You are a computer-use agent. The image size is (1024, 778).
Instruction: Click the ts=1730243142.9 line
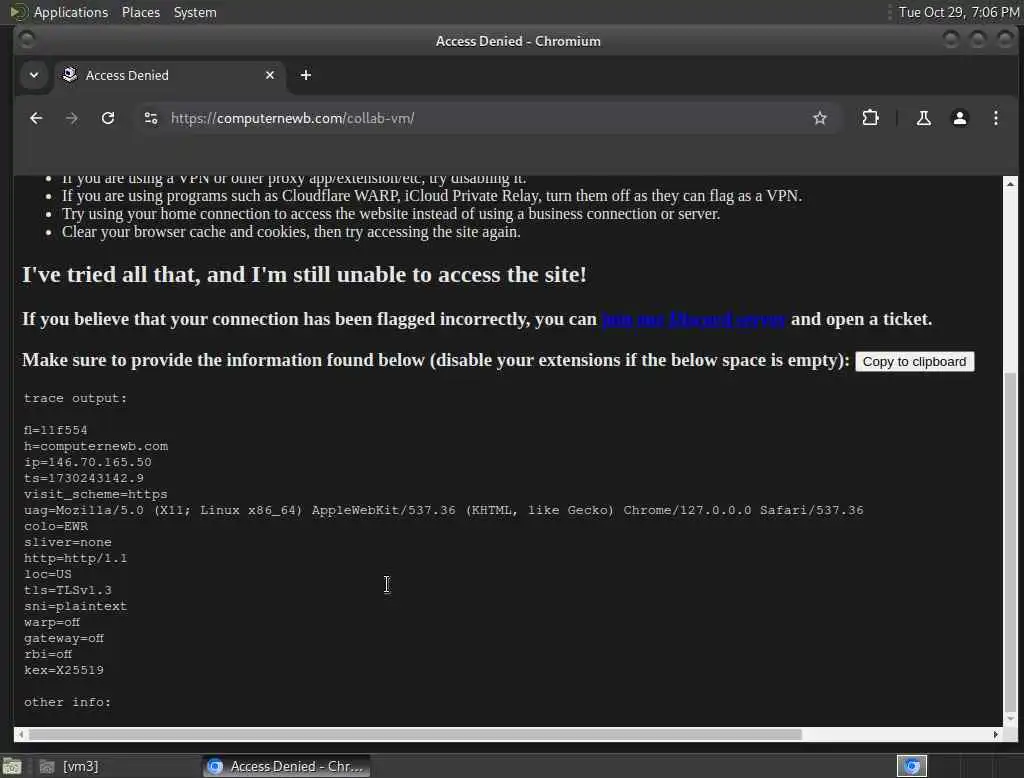coord(84,478)
